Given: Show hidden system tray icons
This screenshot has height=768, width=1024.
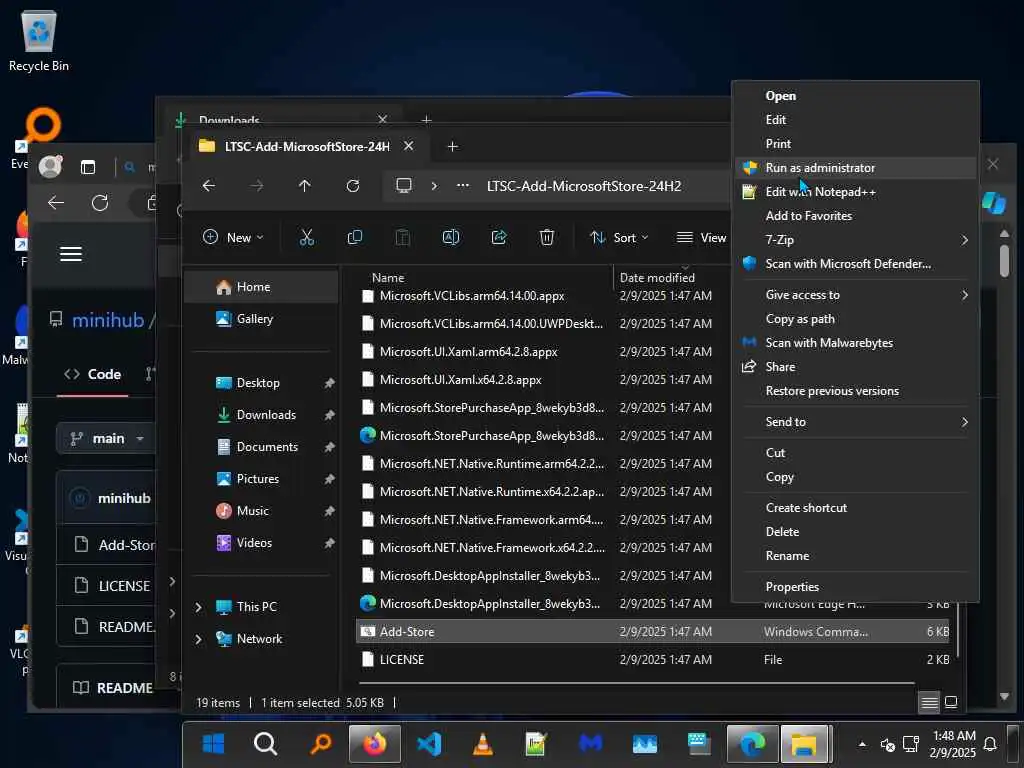Looking at the screenshot, I should pos(862,744).
